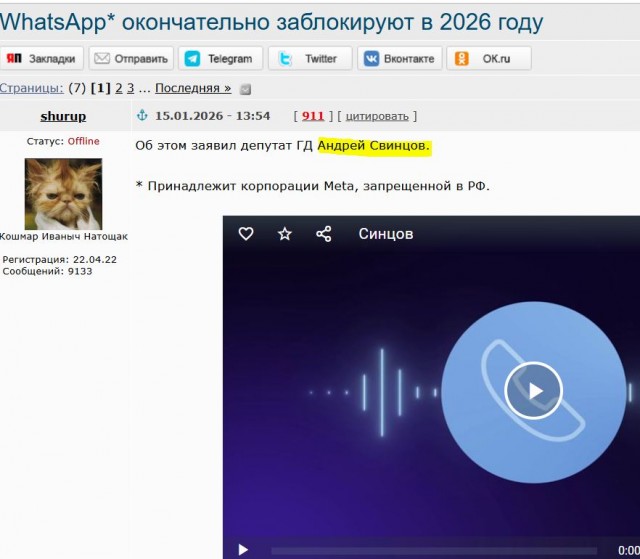Click the Meta ownership footnote text

click(312, 186)
